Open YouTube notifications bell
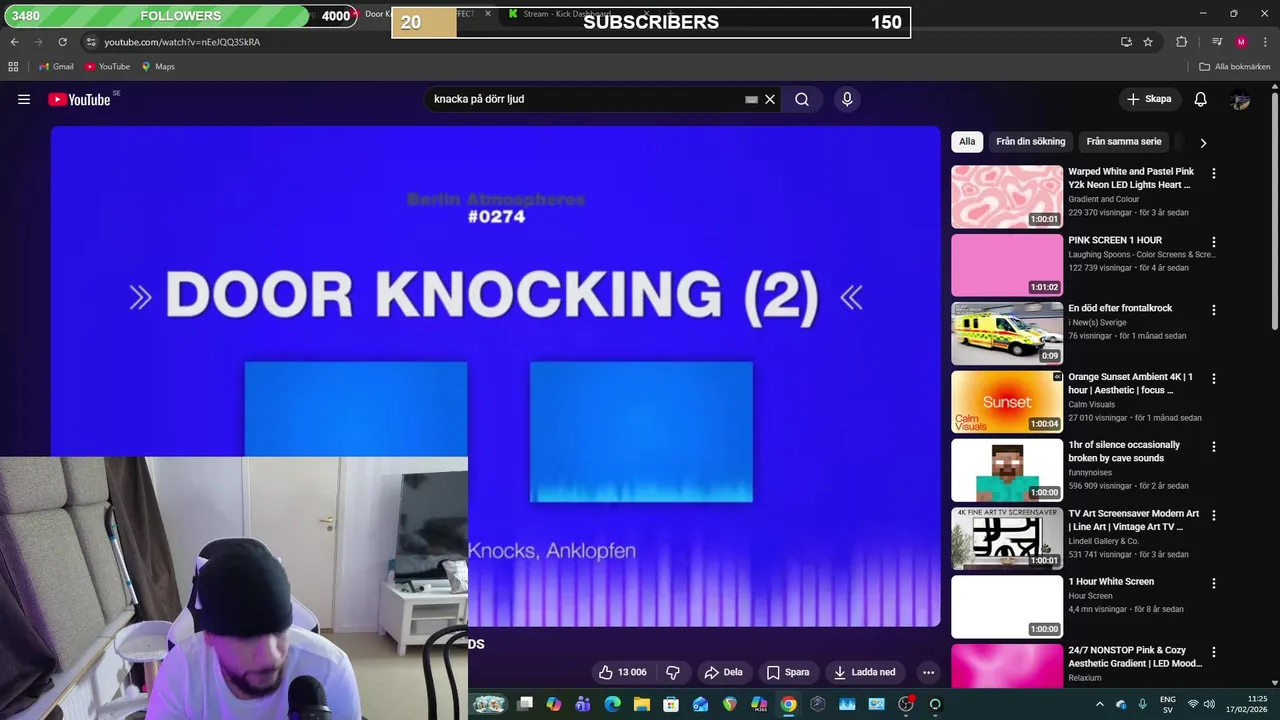Image resolution: width=1280 pixels, height=720 pixels. 1201,99
